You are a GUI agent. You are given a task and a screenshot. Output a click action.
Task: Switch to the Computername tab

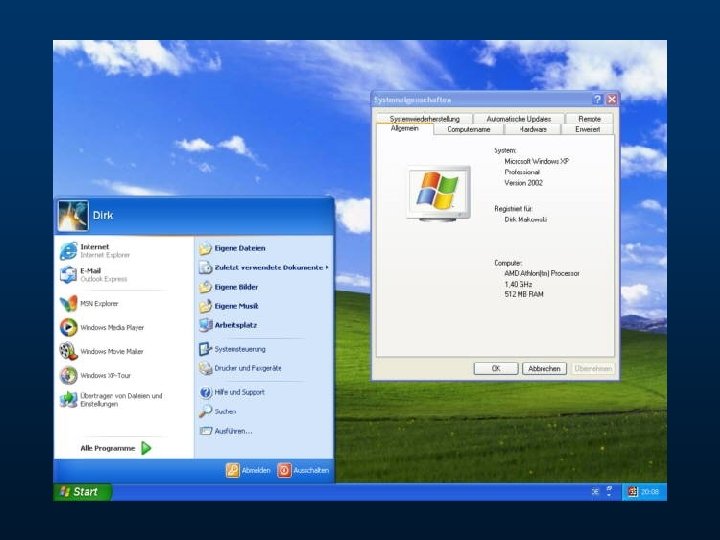coord(469,129)
